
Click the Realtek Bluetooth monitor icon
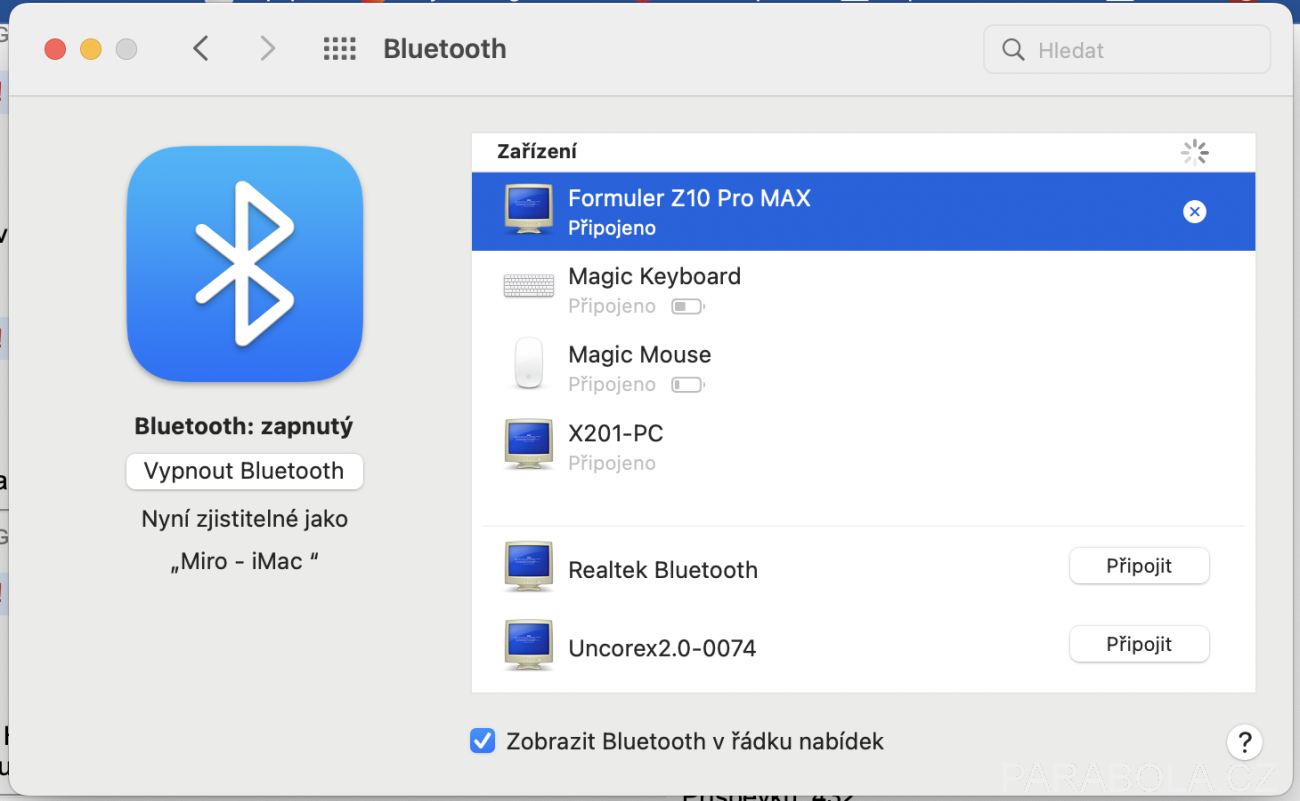[529, 567]
